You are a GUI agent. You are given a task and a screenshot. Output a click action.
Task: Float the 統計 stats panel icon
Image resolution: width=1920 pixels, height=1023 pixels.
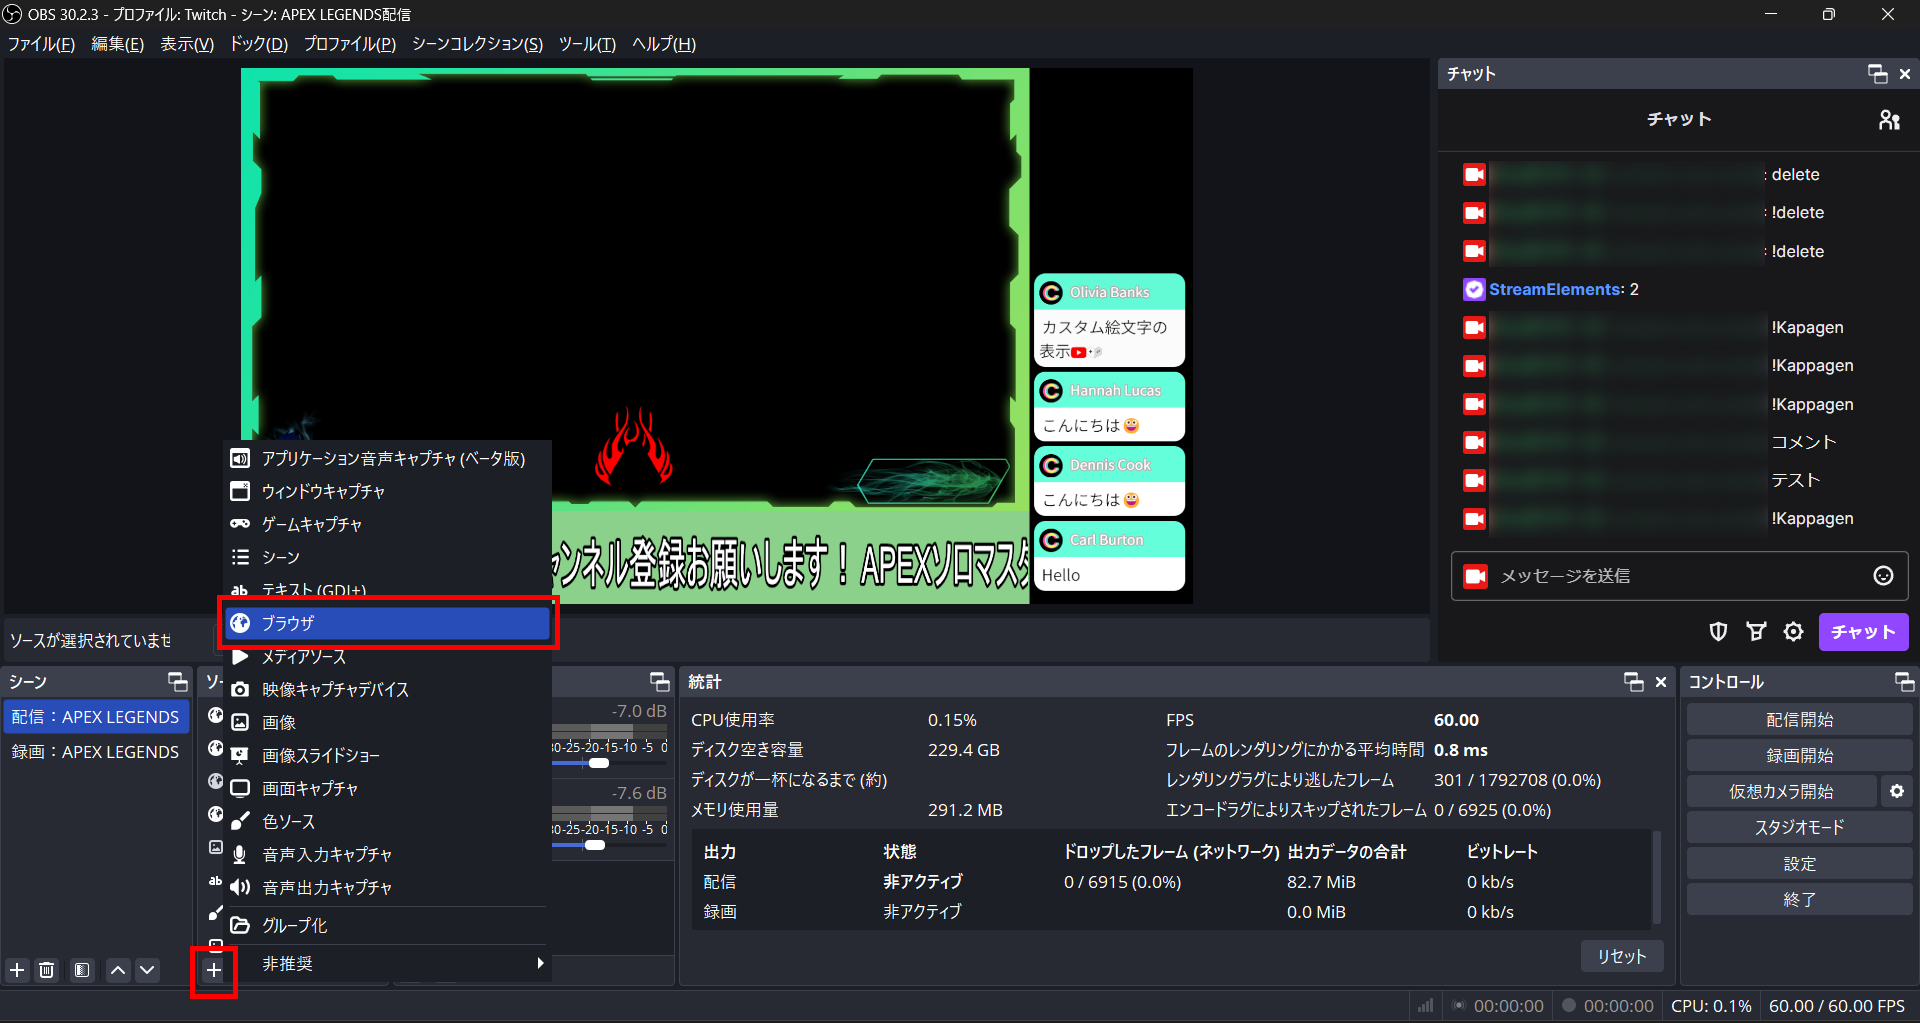[1634, 682]
